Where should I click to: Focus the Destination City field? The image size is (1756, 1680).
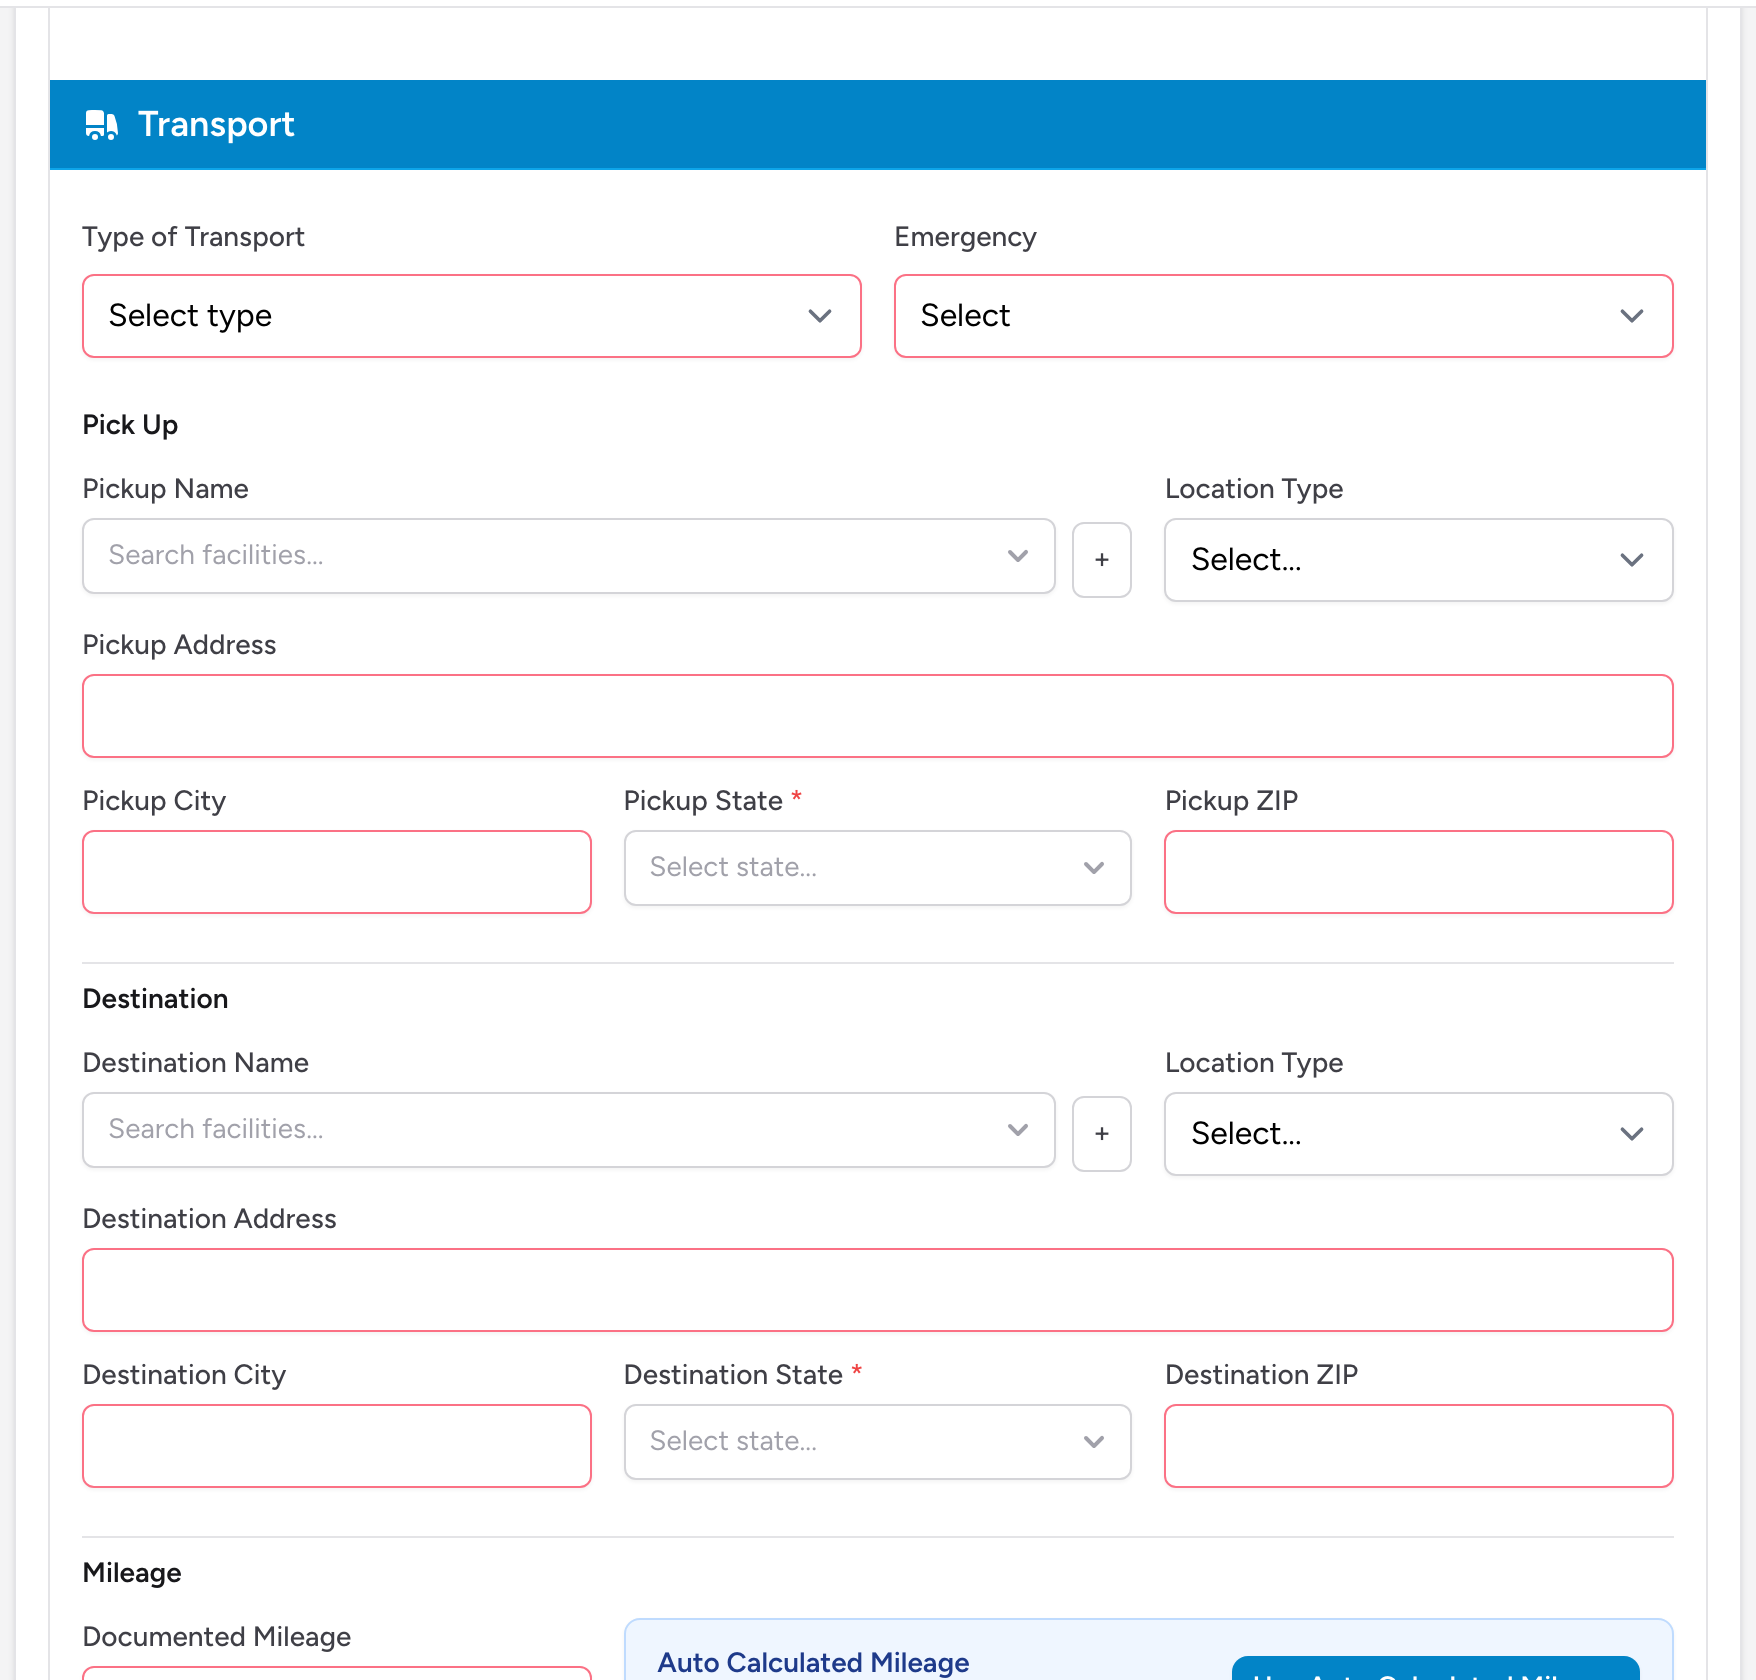(x=337, y=1446)
